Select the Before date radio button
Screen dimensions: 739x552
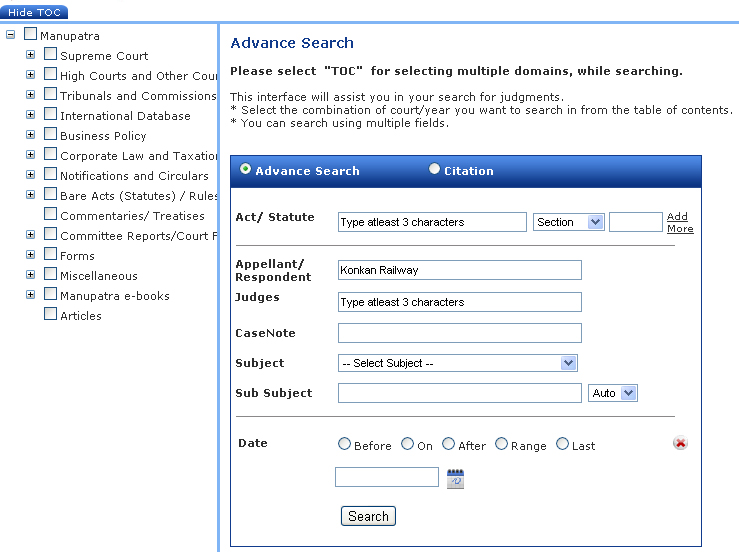click(x=345, y=444)
